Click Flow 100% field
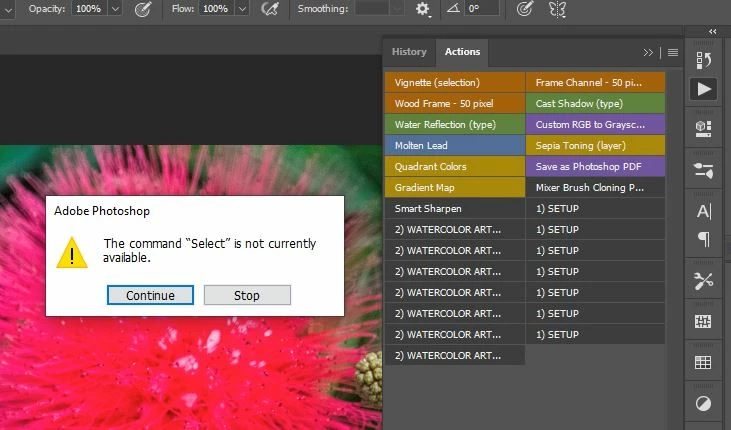The image size is (731, 430). click(216, 9)
